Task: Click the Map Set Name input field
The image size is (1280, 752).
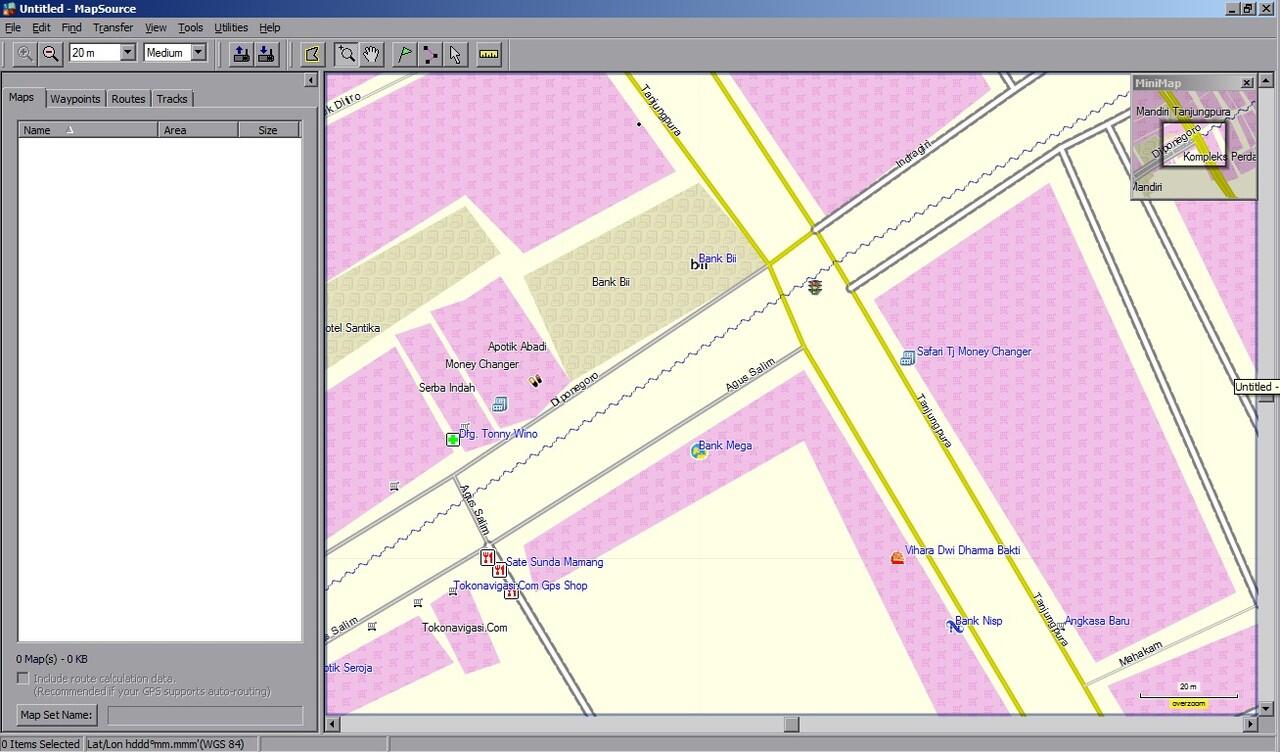Action: (205, 716)
